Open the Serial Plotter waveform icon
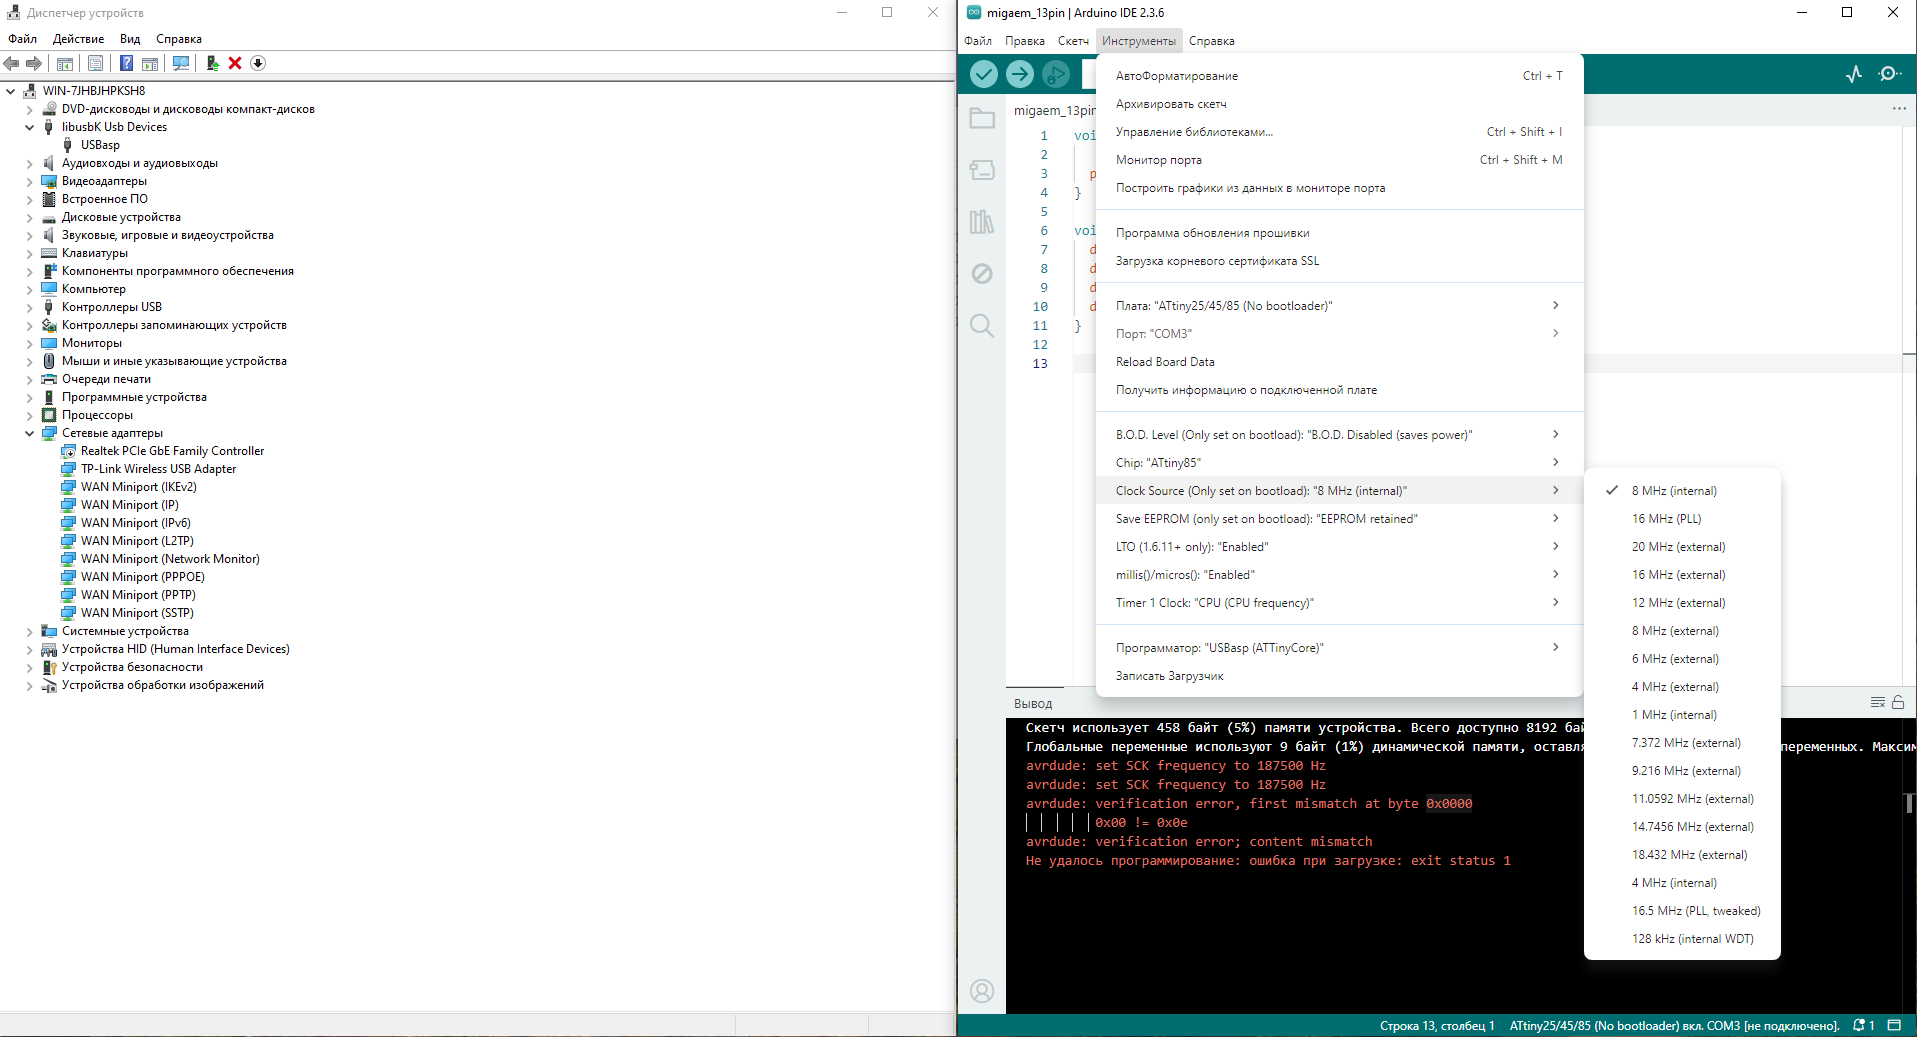Image resolution: width=1917 pixels, height=1037 pixels. click(x=1854, y=74)
